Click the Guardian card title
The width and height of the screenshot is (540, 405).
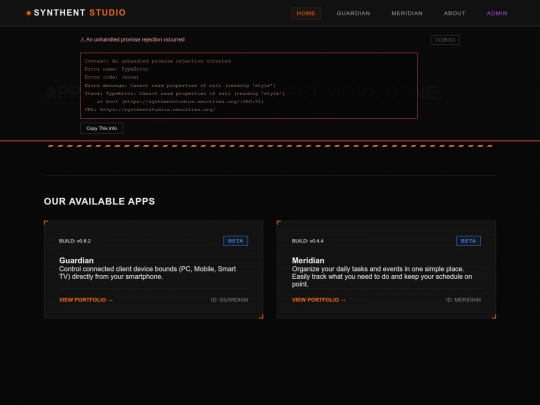coord(76,260)
